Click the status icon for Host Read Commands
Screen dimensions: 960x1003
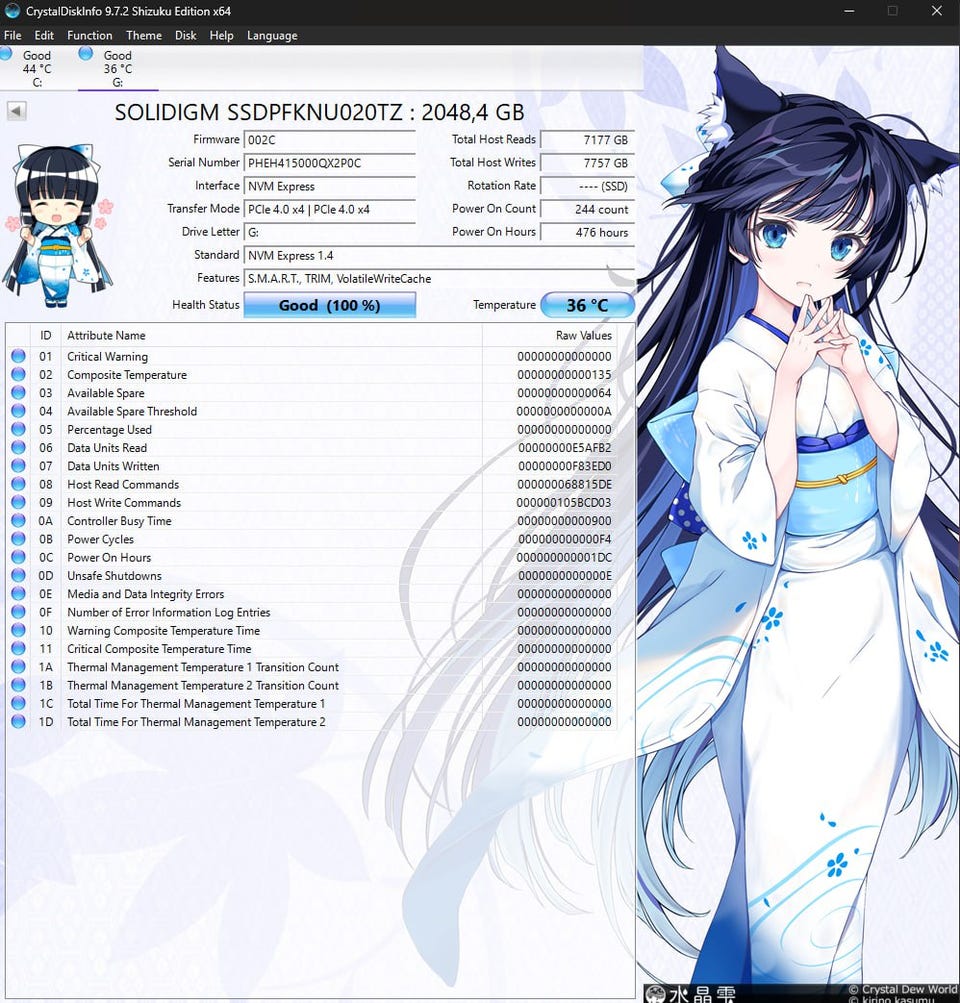19,484
